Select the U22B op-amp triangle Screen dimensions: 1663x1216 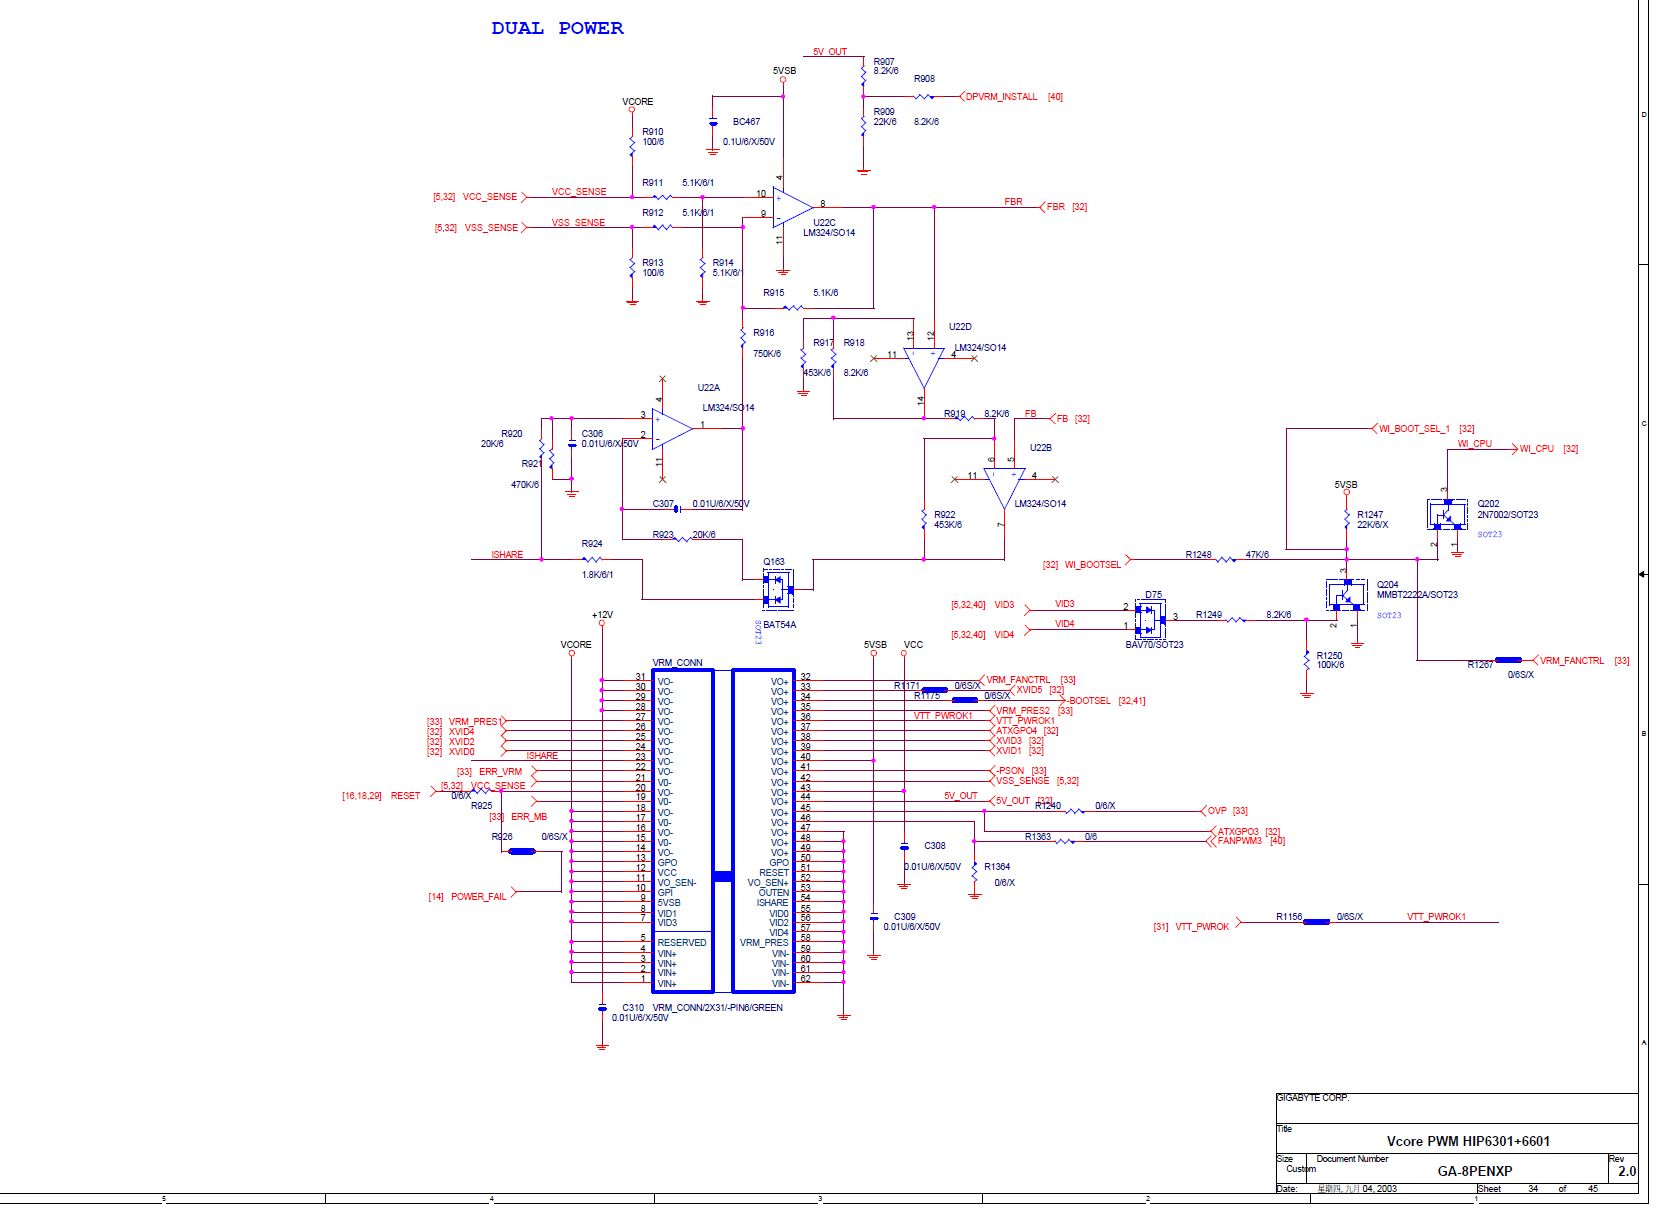point(1003,488)
